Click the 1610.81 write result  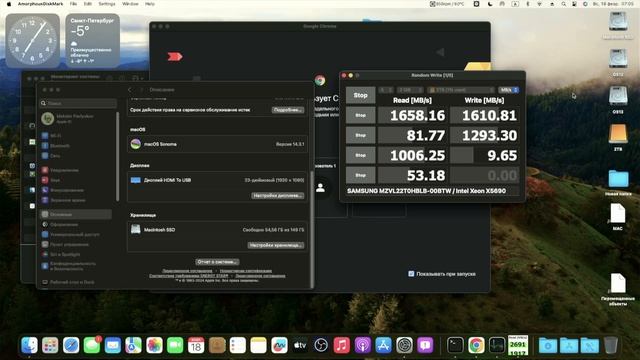484,116
